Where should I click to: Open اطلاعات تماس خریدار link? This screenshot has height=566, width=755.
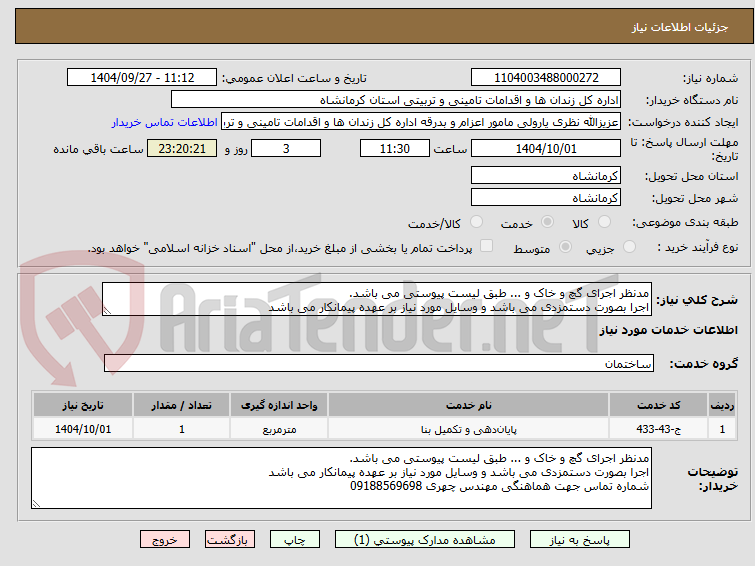[165, 122]
